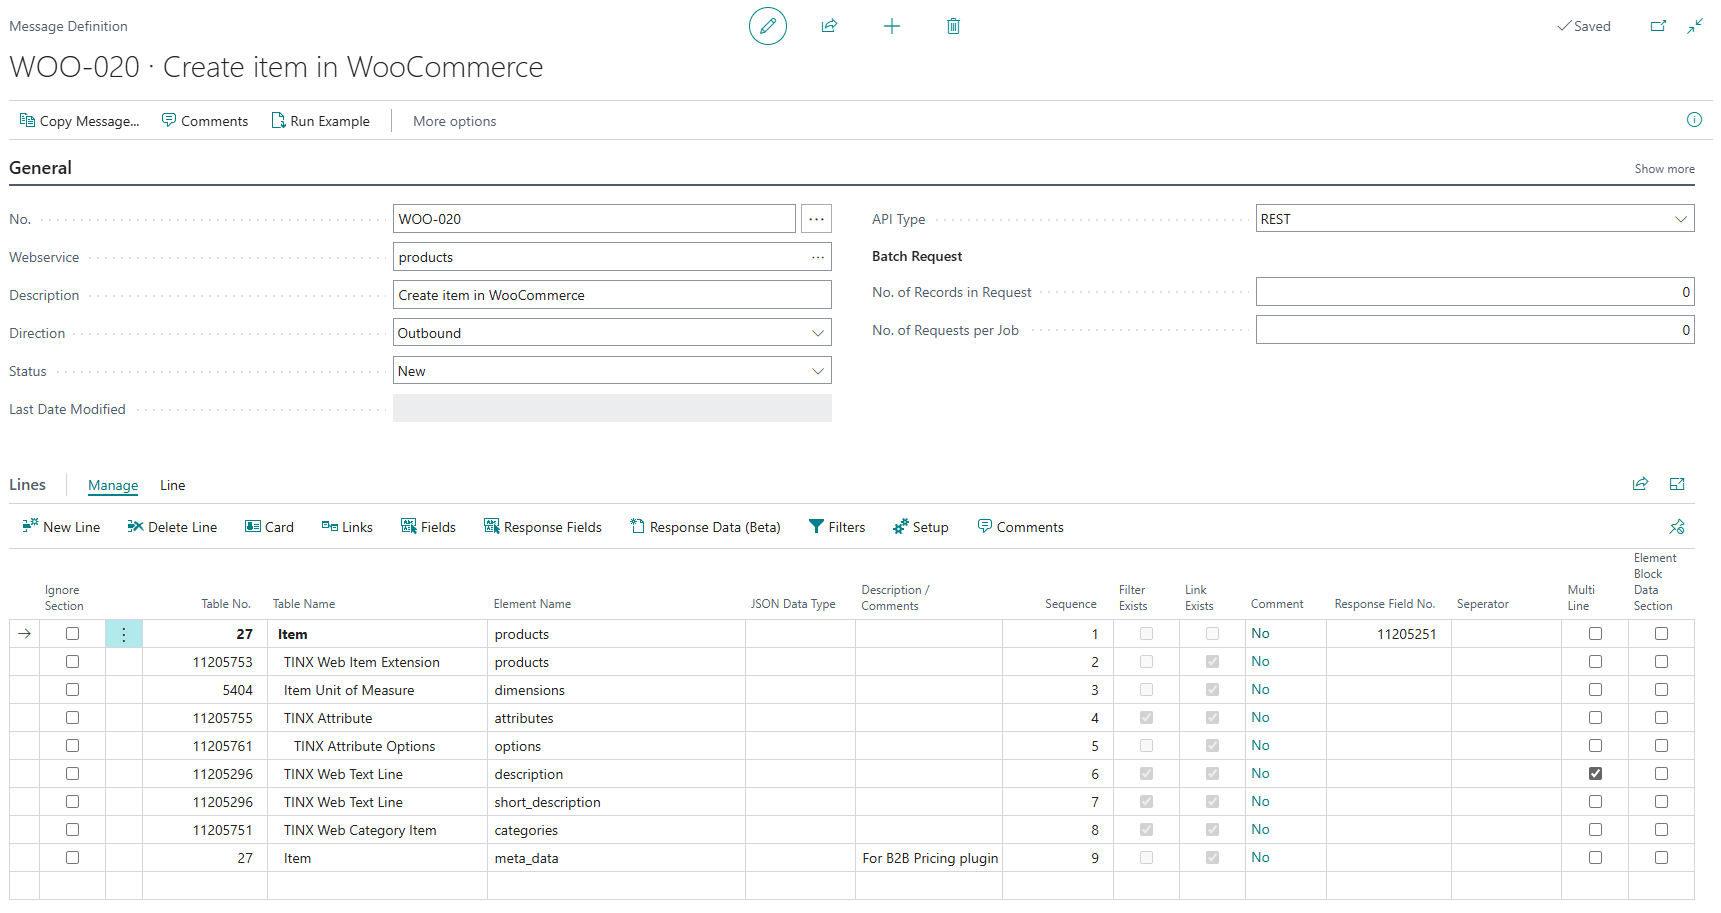
Task: Check Element Block Data Section for categories row
Action: point(1661,830)
